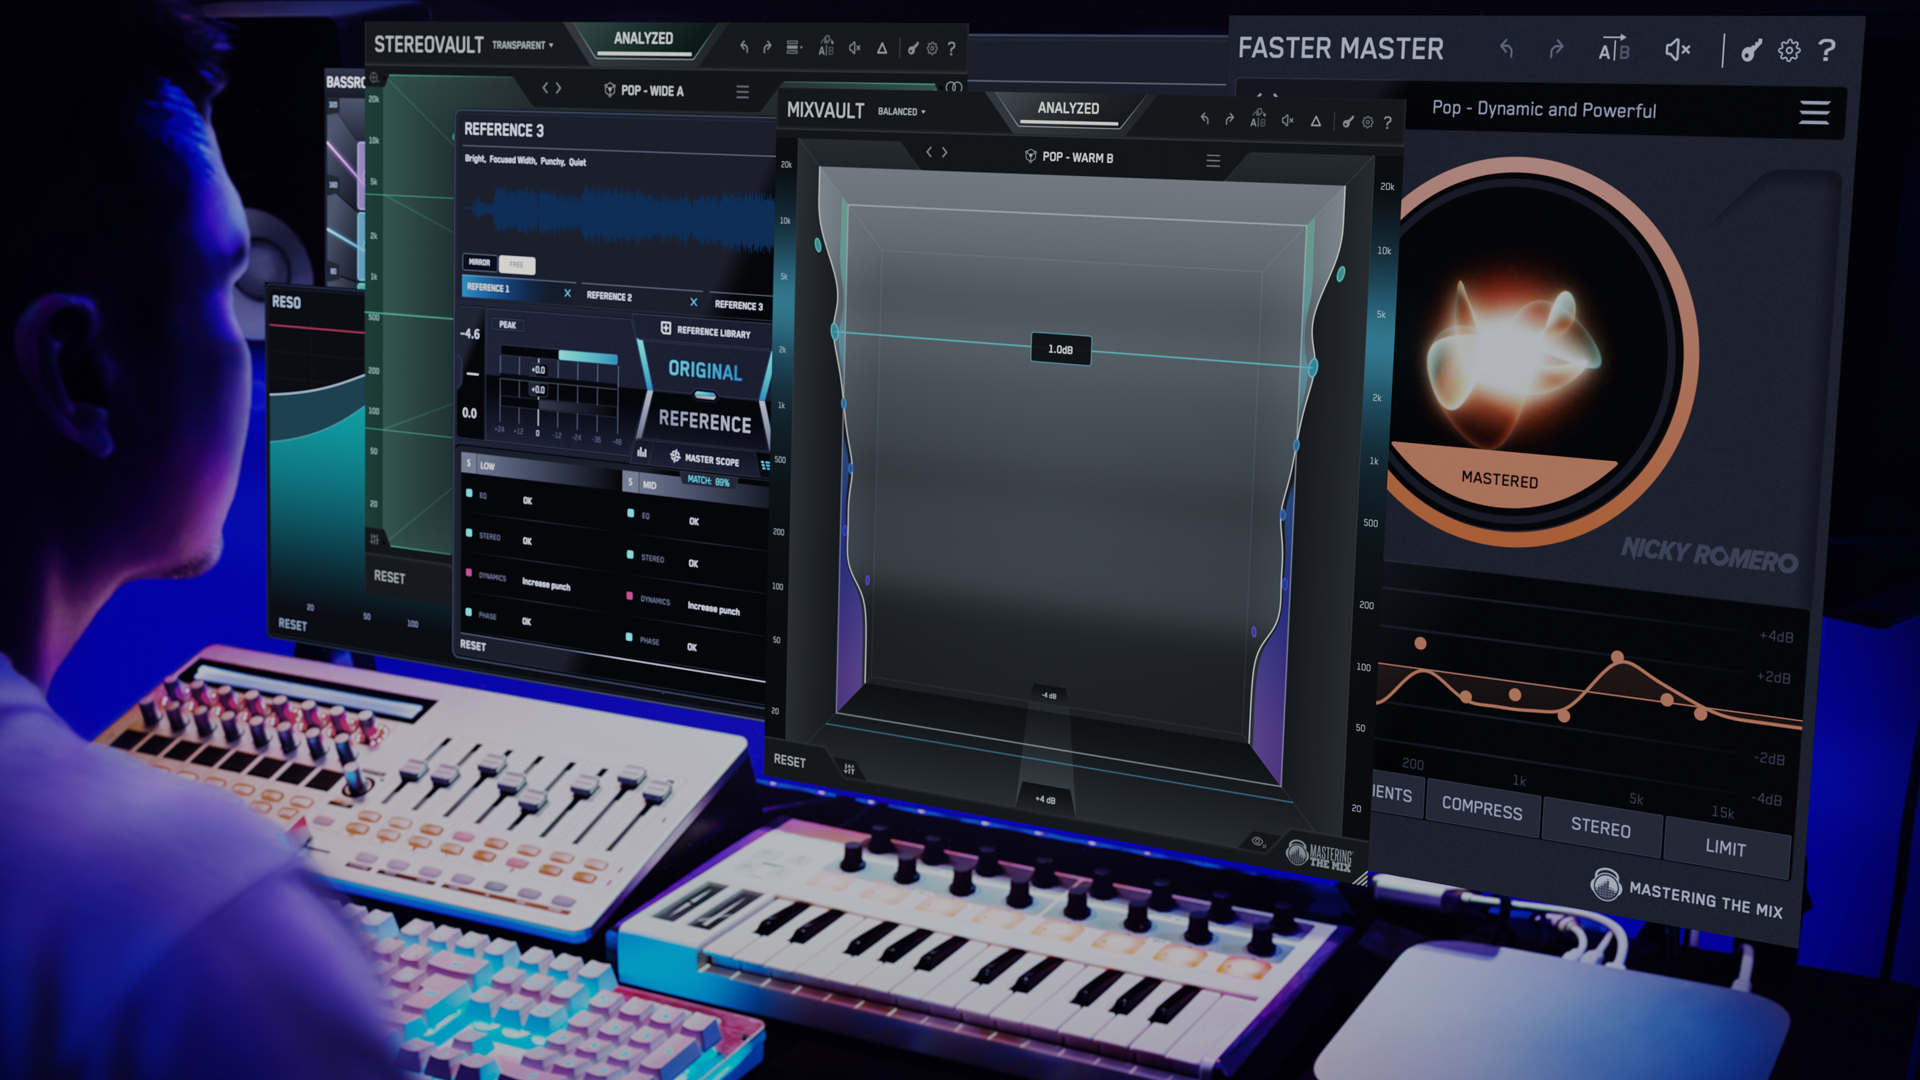Open STEREOVAULT hamburger preset menu
This screenshot has height=1080, width=1920.
(x=742, y=92)
